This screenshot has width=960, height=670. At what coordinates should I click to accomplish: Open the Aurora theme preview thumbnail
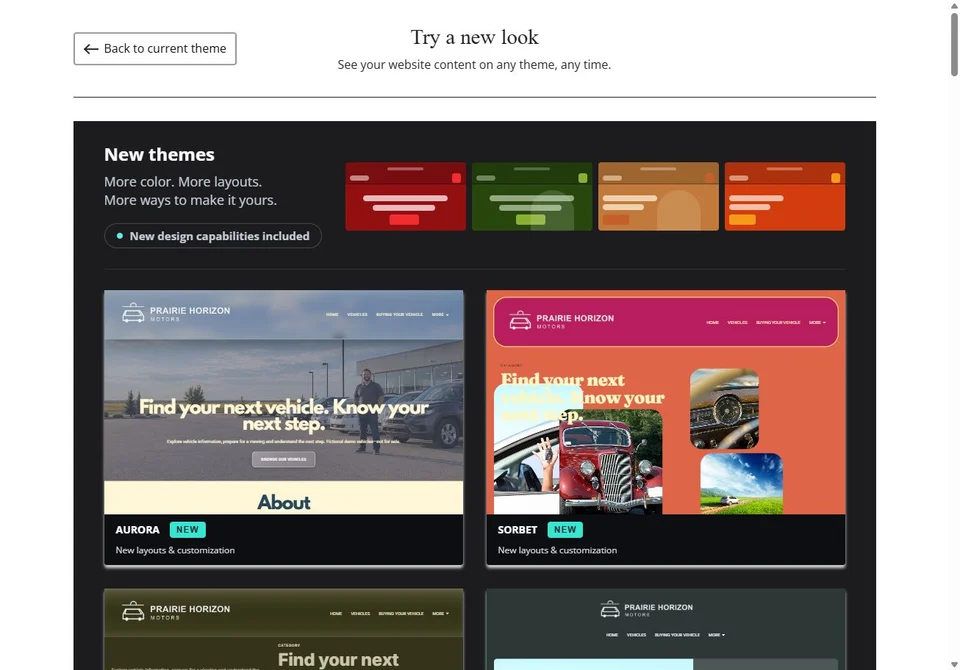[x=283, y=402]
